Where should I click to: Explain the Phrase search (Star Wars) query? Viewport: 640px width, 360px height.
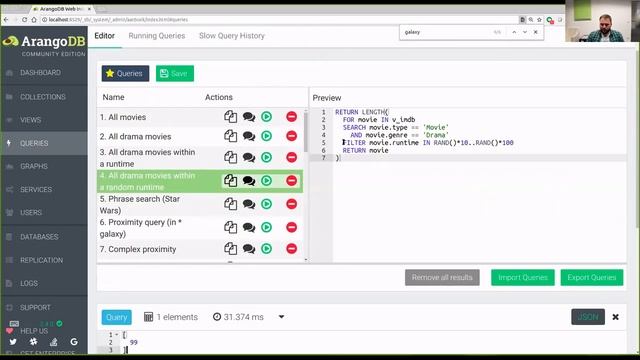pos(249,204)
